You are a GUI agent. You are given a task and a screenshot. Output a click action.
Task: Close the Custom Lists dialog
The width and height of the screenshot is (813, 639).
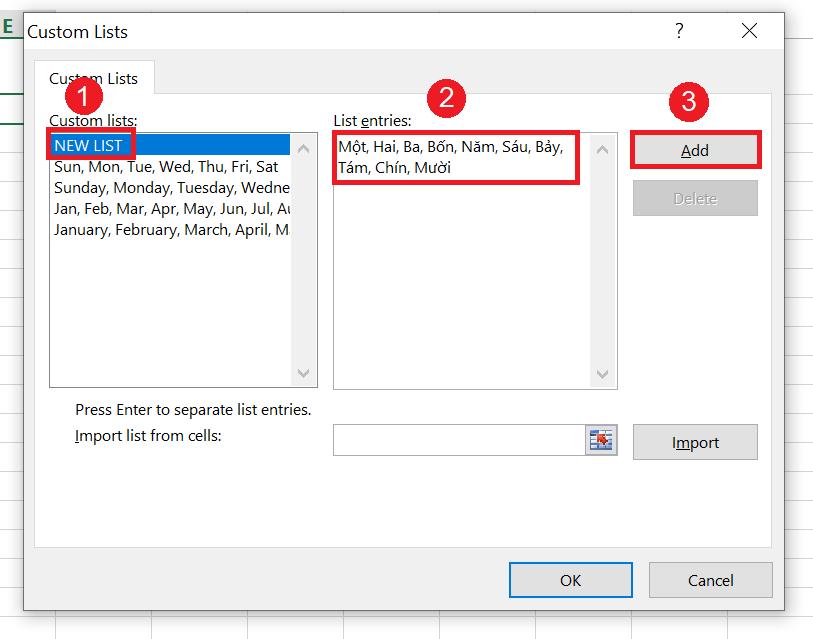tap(749, 31)
